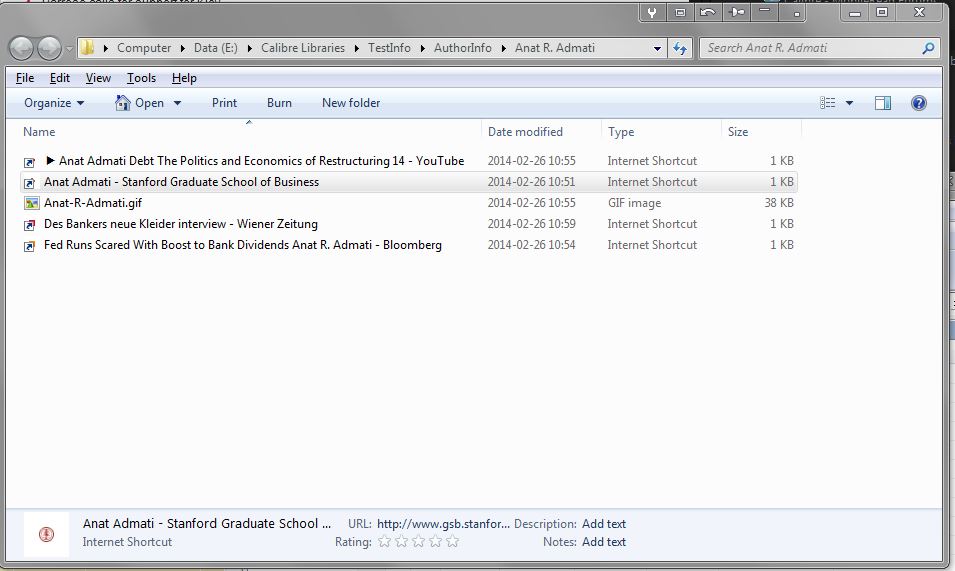Click Burn in the command bar

[x=279, y=103]
